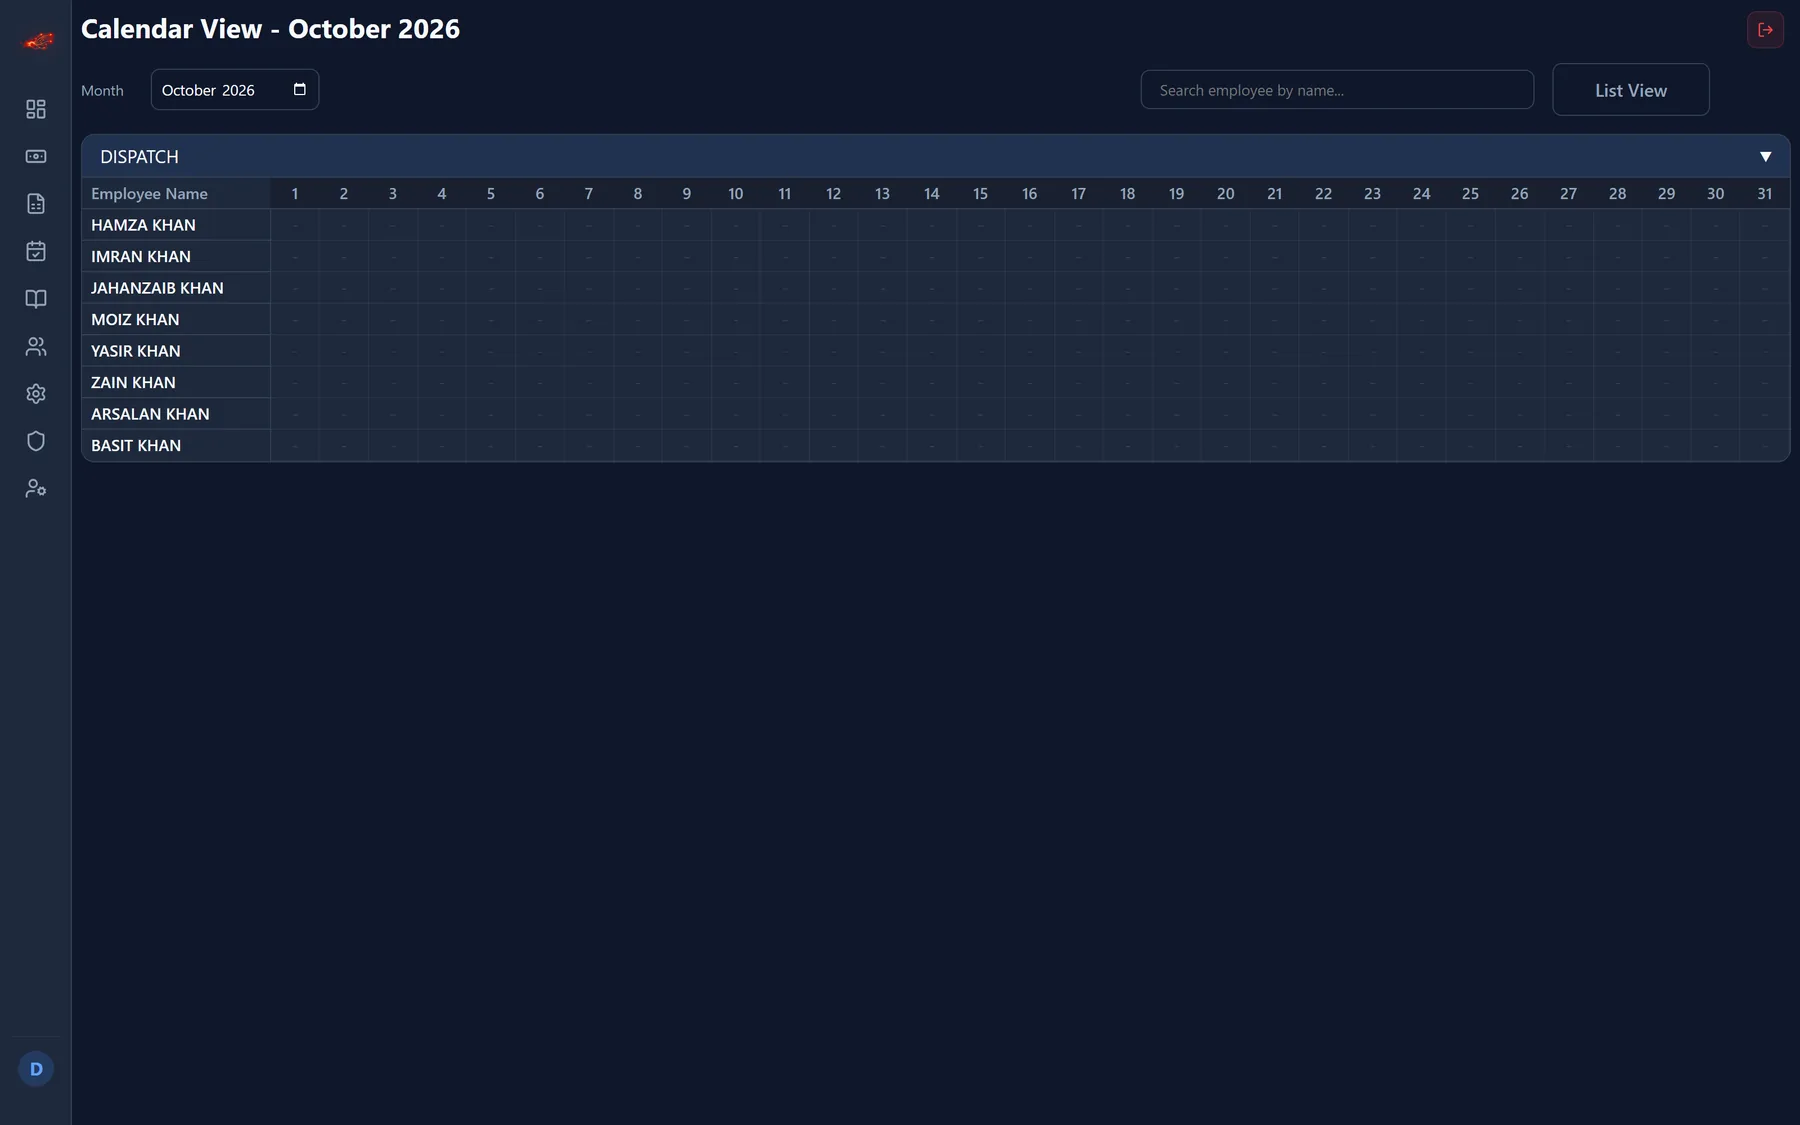Screen dimensions: 1800x1125
Task: Open the month picker calendar icon
Action: coord(299,89)
